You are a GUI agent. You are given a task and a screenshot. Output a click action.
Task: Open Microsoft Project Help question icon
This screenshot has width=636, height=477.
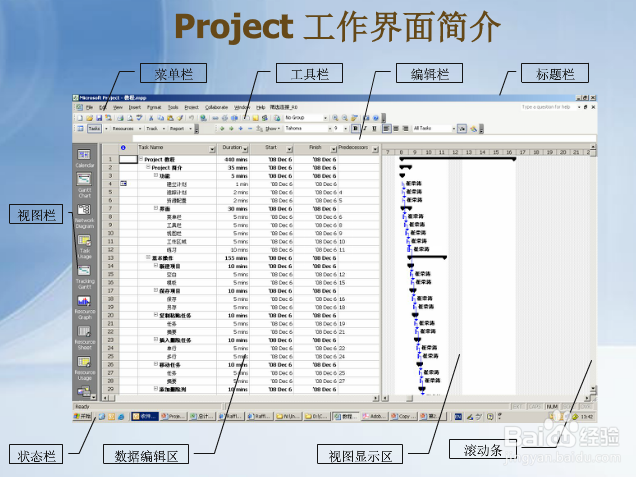(x=376, y=118)
